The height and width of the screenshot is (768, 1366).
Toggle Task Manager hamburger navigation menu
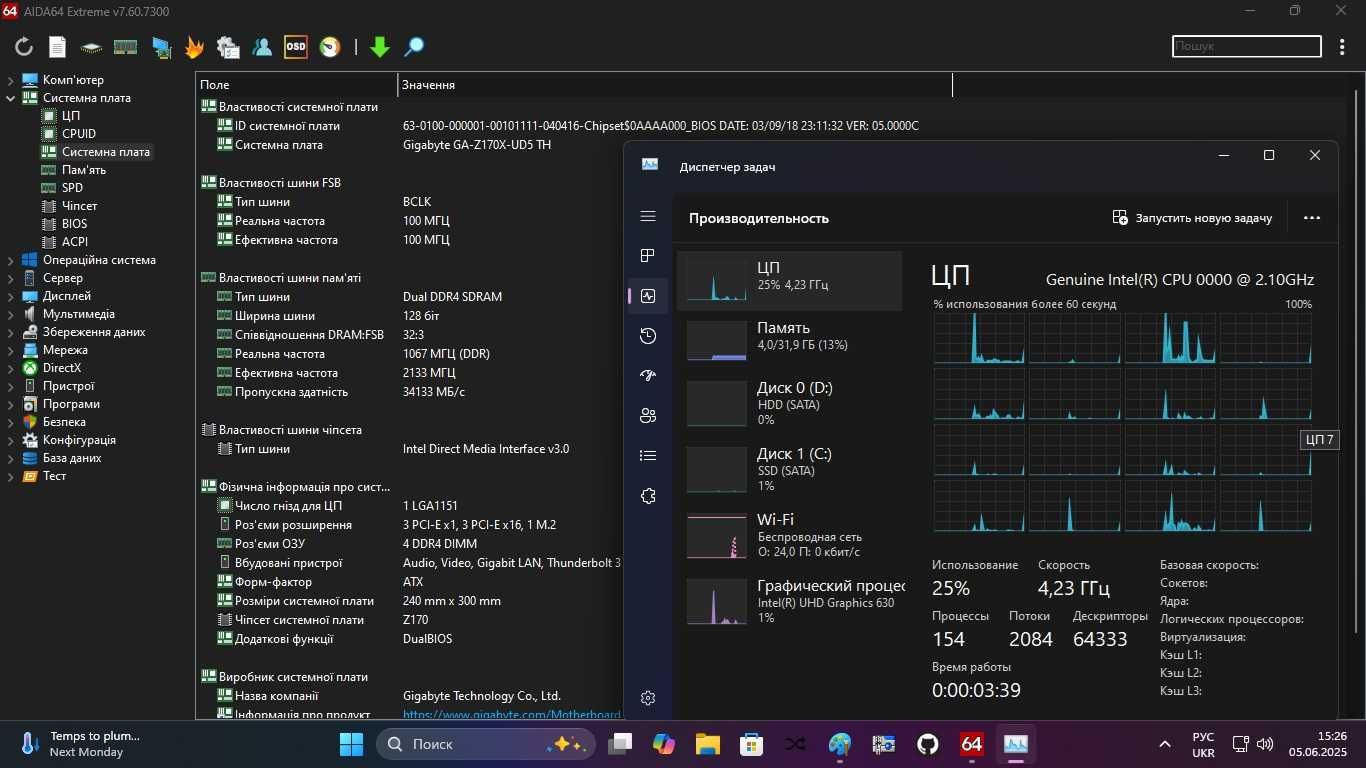pyautogui.click(x=648, y=216)
